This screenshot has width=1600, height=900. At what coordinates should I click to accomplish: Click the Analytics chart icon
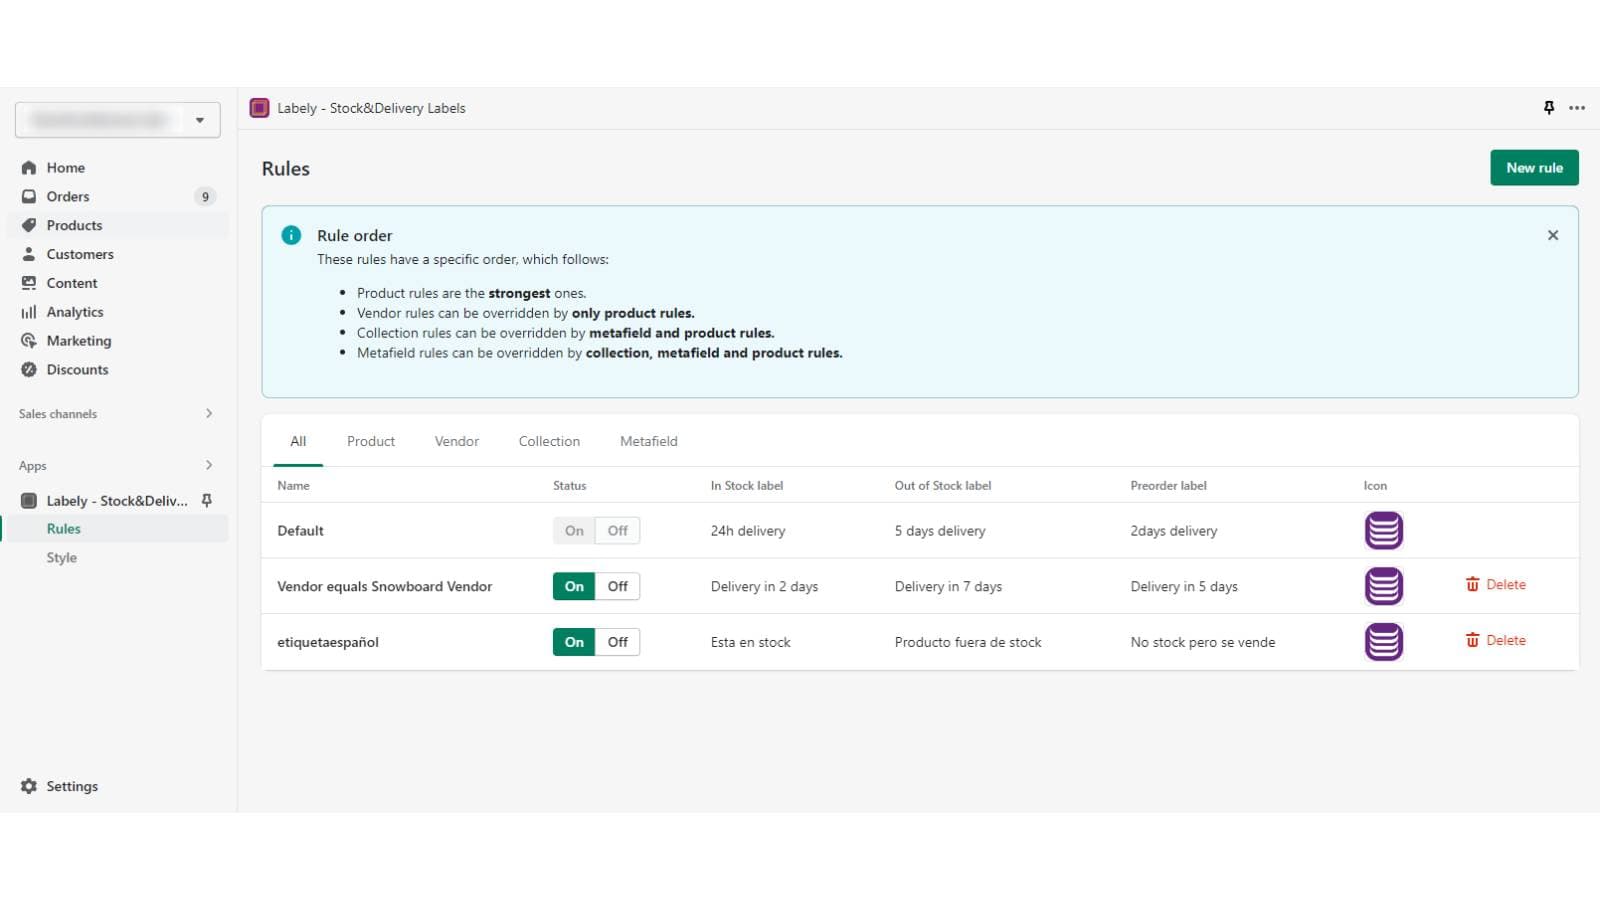pyautogui.click(x=29, y=311)
